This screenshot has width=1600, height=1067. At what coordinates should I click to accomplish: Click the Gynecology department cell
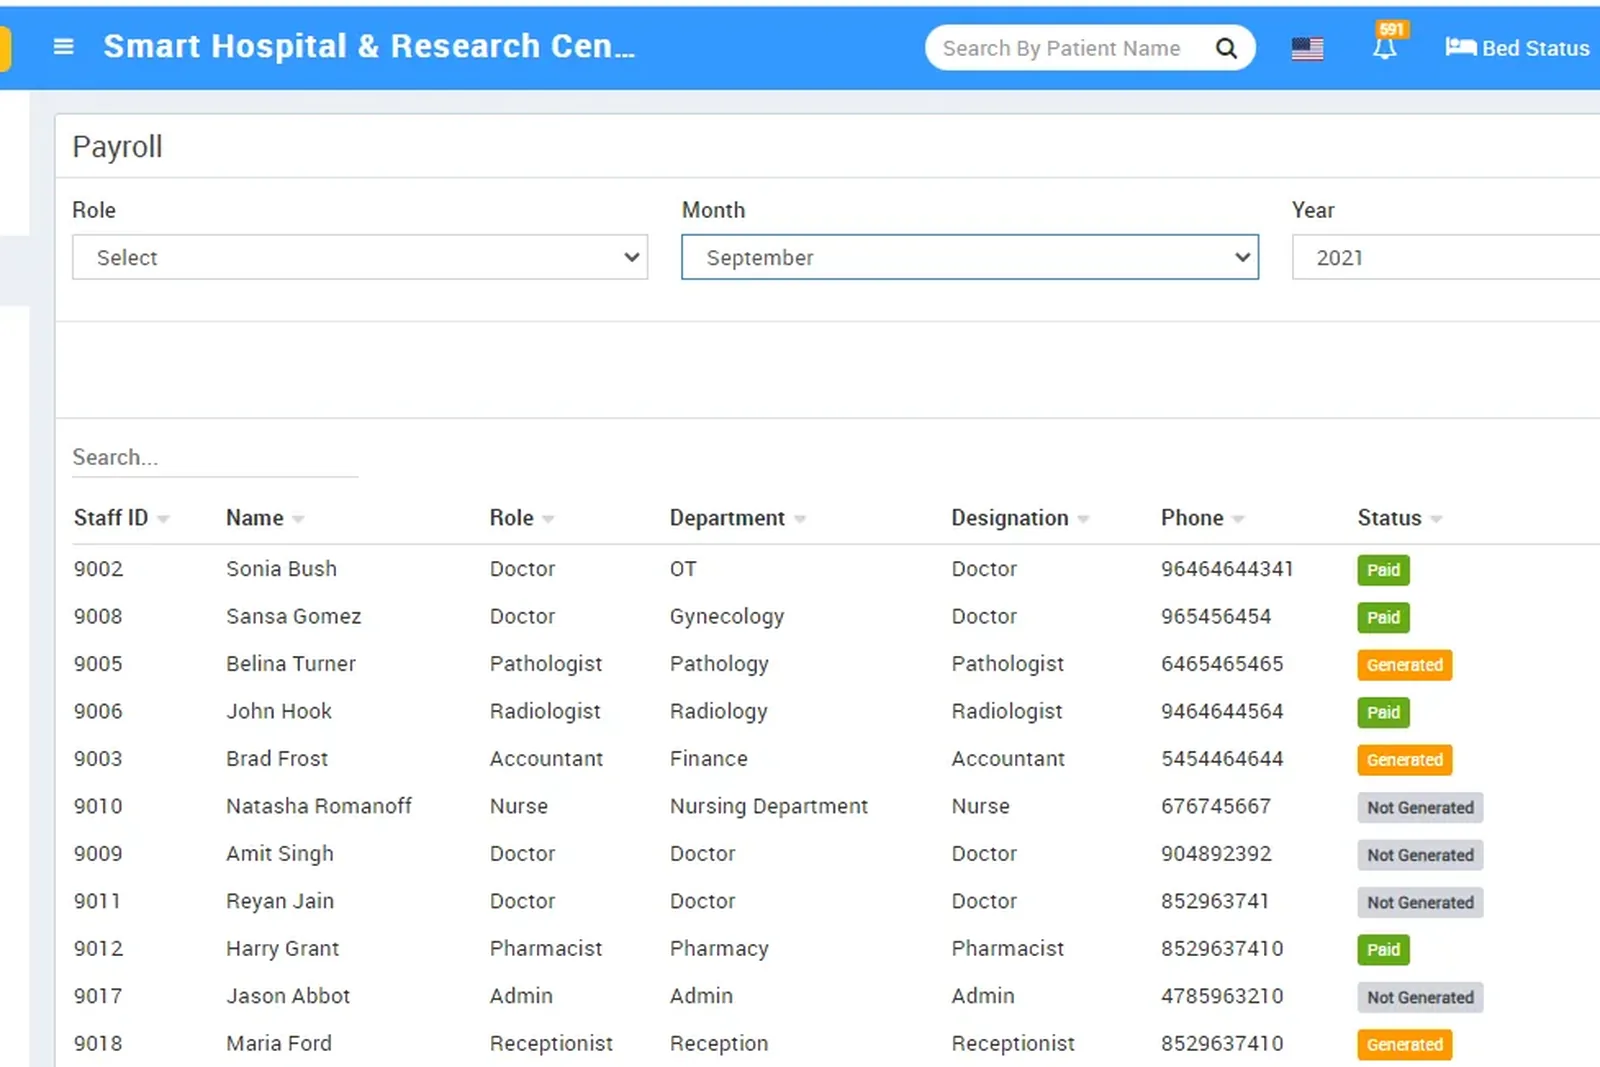click(x=727, y=617)
